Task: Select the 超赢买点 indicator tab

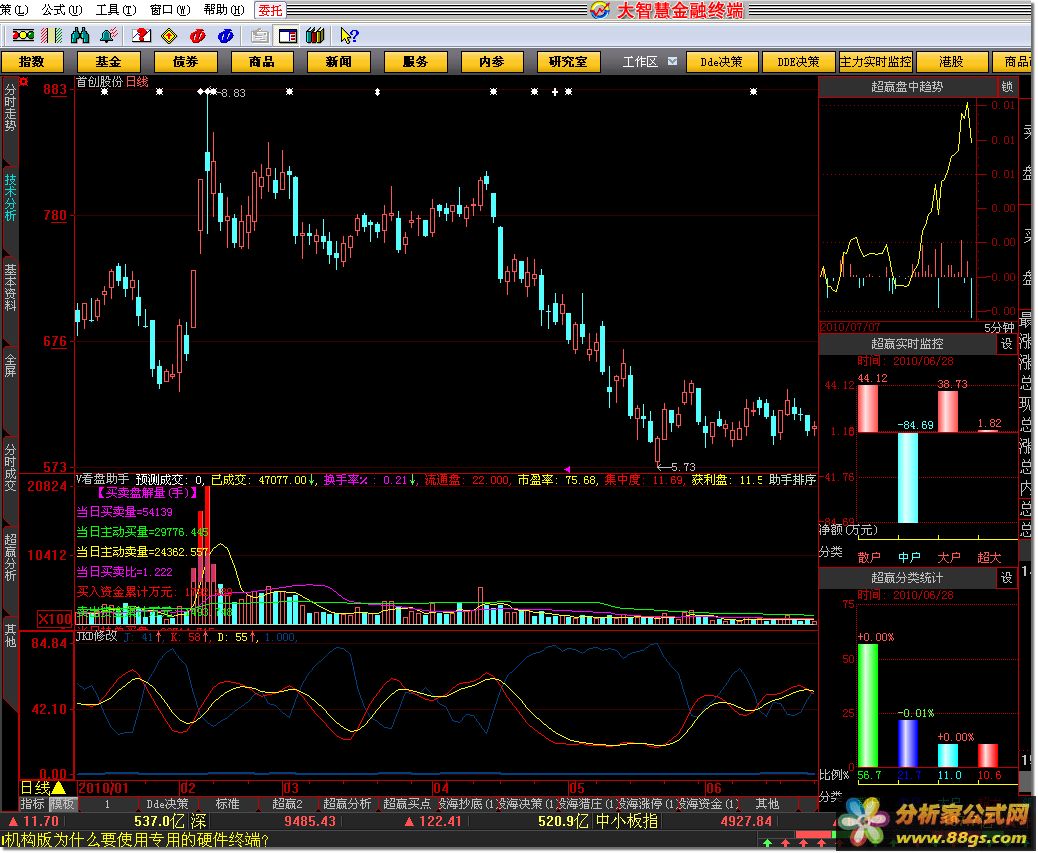Action: click(406, 804)
